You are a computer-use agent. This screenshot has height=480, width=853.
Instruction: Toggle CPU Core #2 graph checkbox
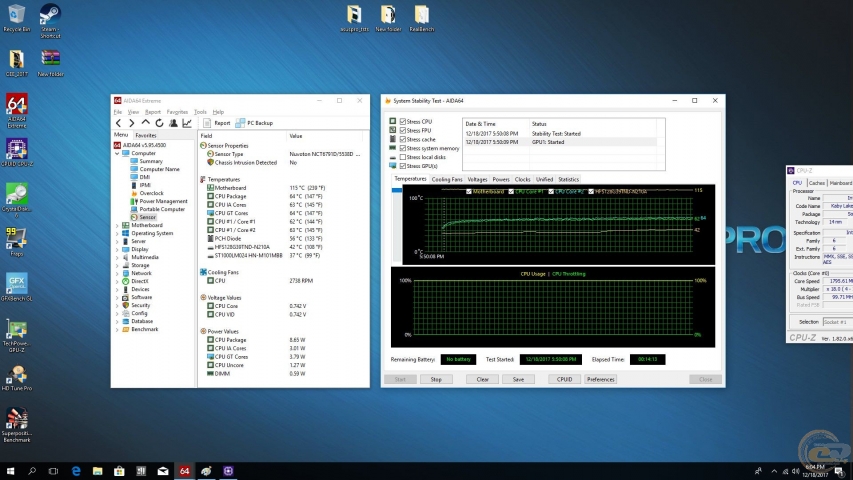point(551,192)
